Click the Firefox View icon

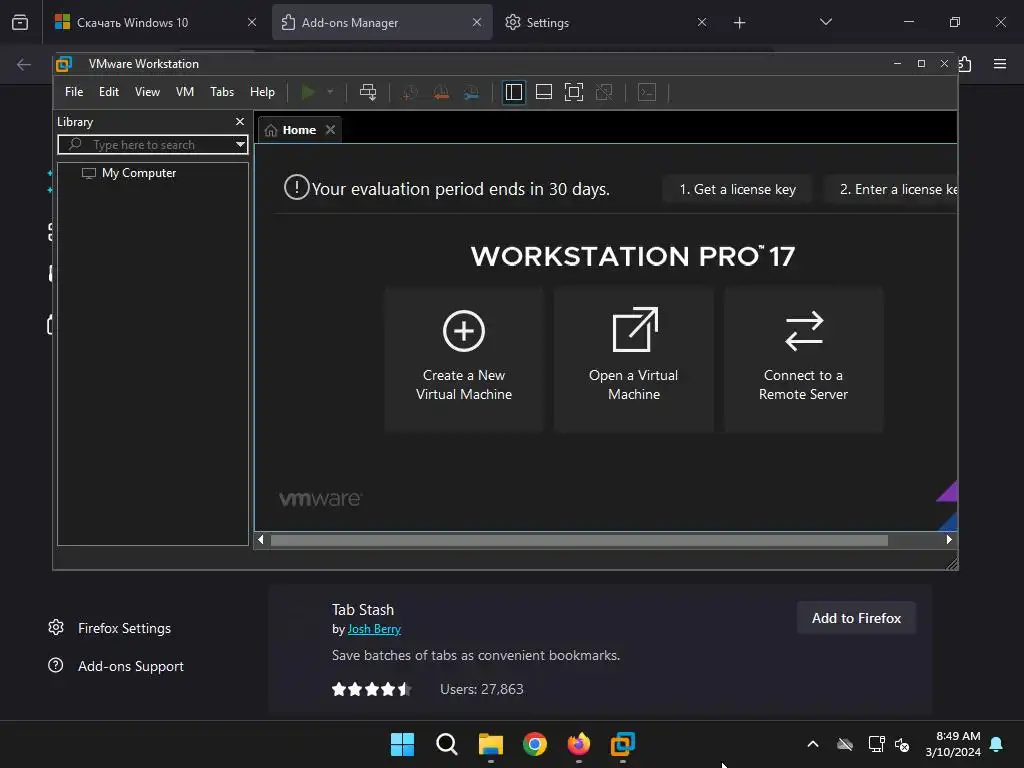(20, 23)
